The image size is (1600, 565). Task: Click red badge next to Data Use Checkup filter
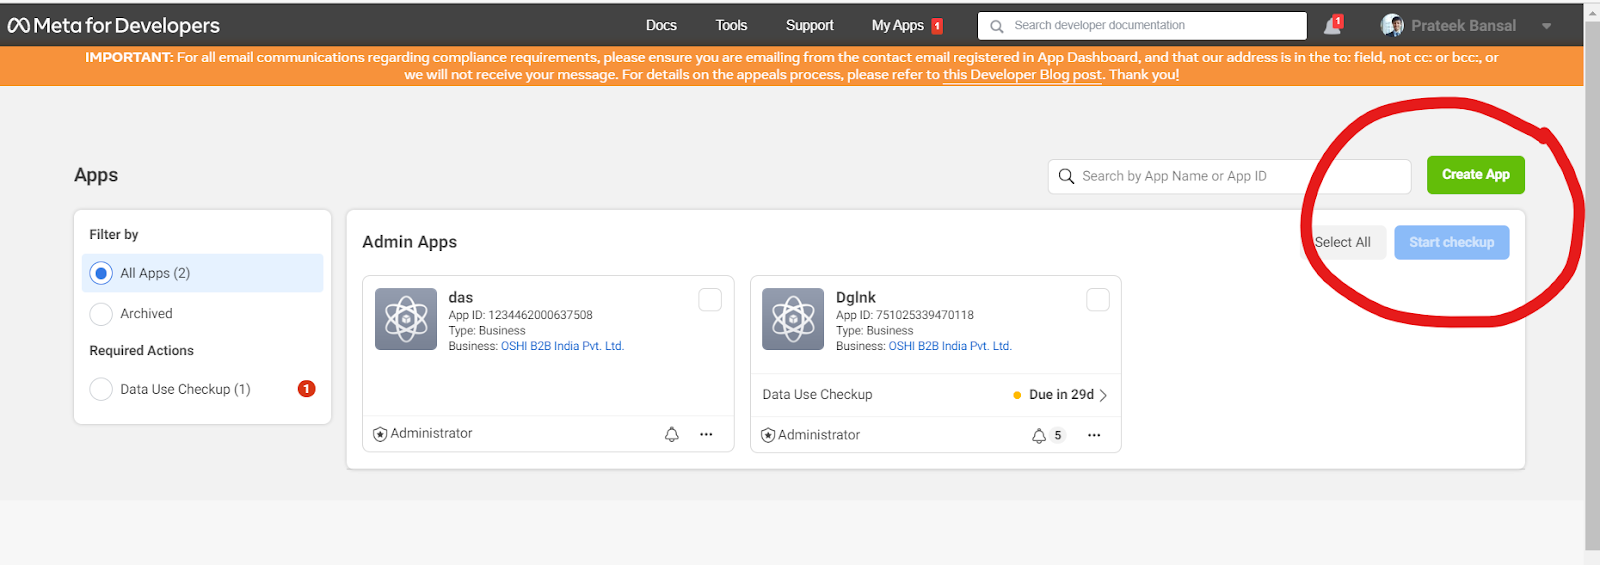[307, 388]
